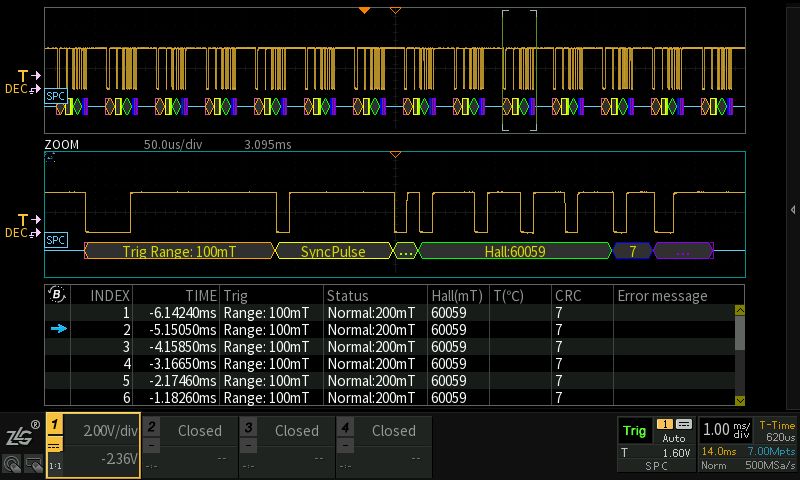Click the bus decode icon in table header

58,295
